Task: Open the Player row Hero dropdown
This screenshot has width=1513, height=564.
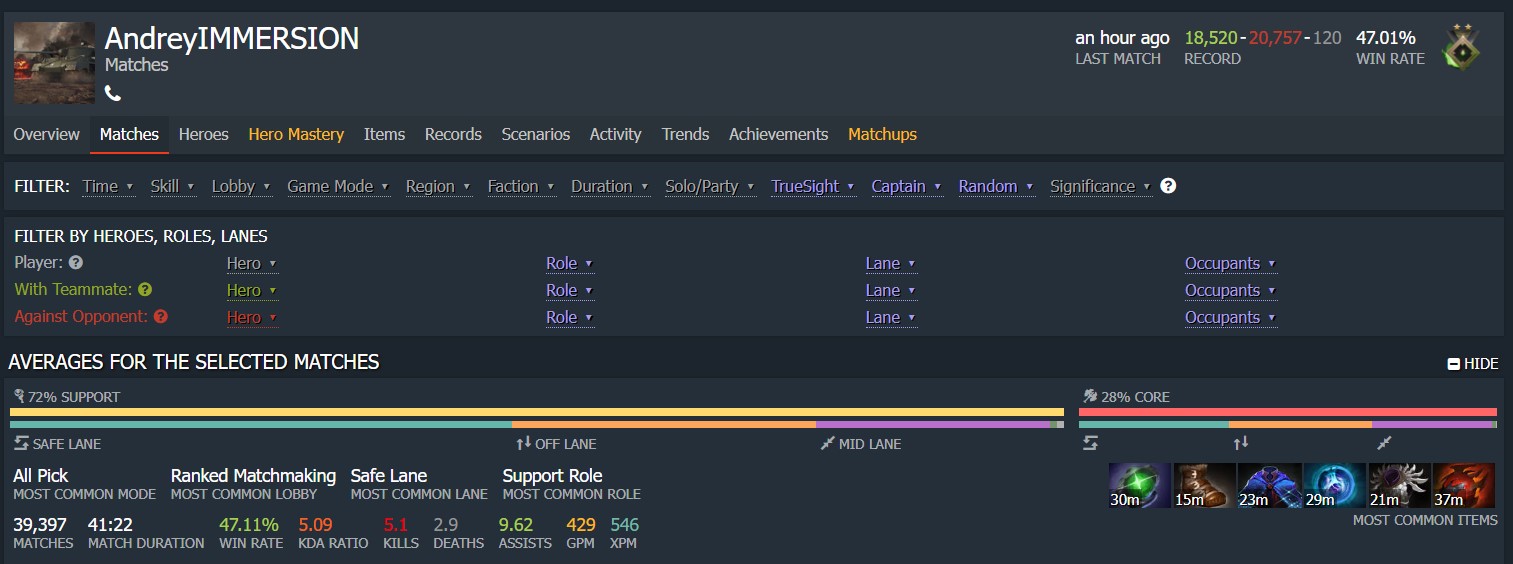Action: click(252, 263)
